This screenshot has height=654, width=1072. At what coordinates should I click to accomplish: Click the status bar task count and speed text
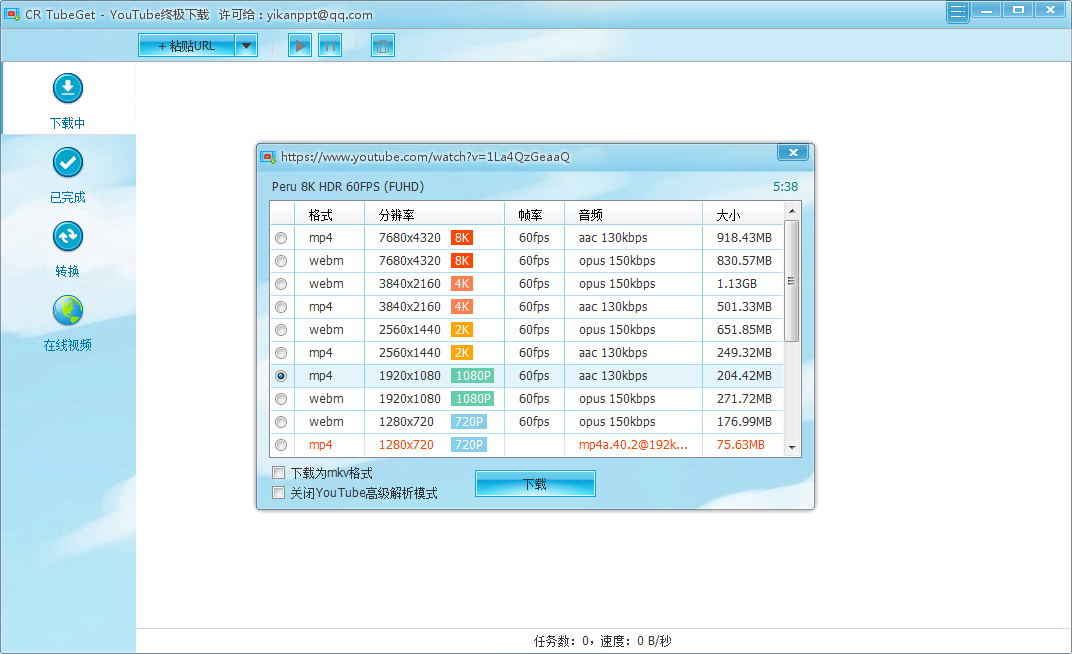(602, 641)
